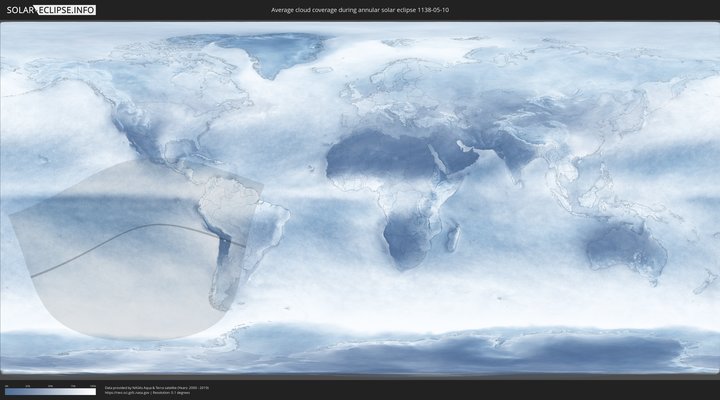Image resolution: width=720 pixels, height=400 pixels.
Task: Click the cloud coverage map title text
Action: 360,10
